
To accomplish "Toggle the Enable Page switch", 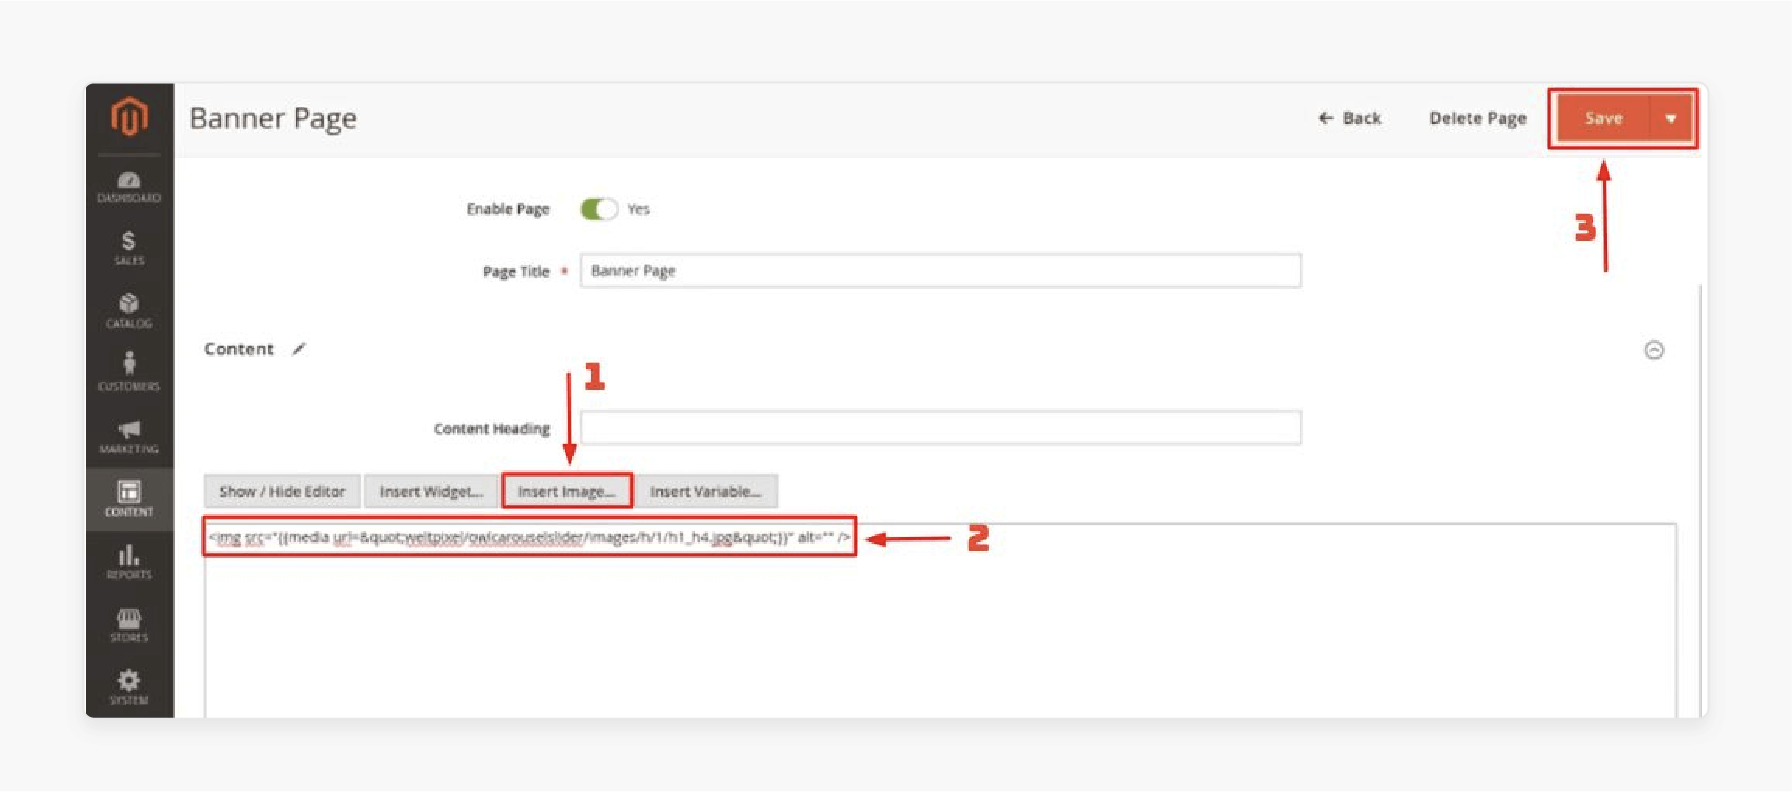I will [x=599, y=209].
